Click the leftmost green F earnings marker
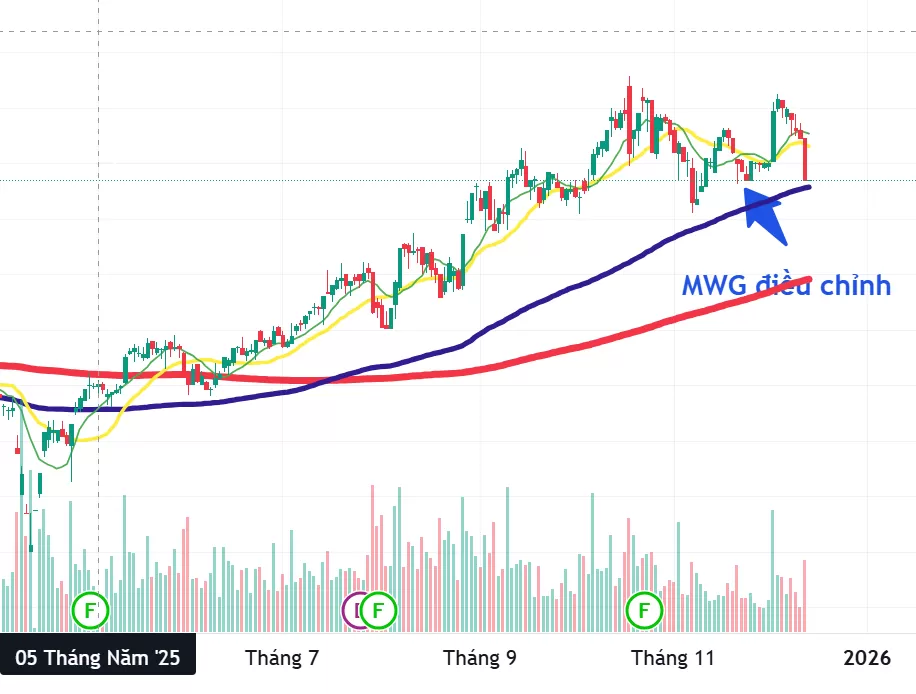Screen dimensions: 916x694 click(x=92, y=608)
